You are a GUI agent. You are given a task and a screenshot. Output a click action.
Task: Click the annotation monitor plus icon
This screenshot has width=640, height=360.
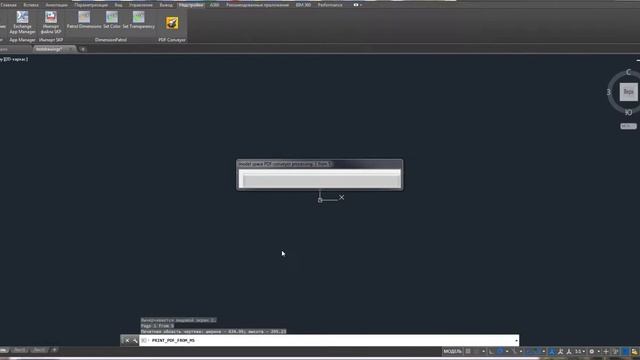click(606, 351)
